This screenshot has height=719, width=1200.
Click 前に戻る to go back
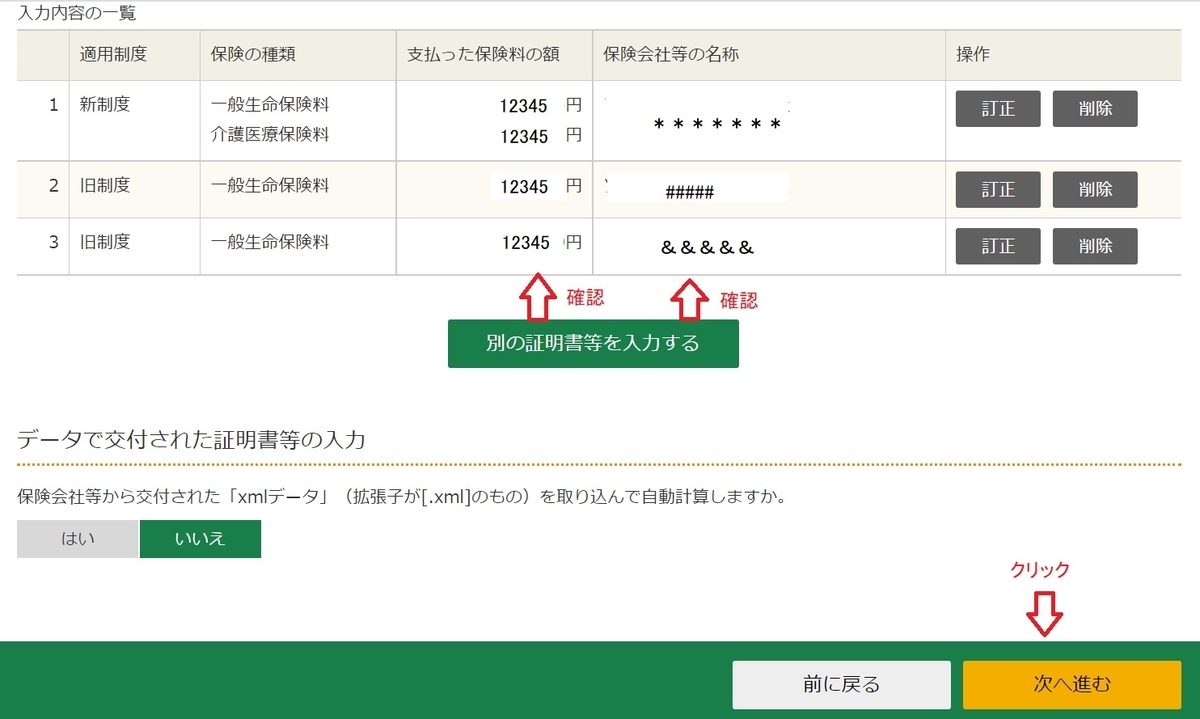[x=843, y=684]
